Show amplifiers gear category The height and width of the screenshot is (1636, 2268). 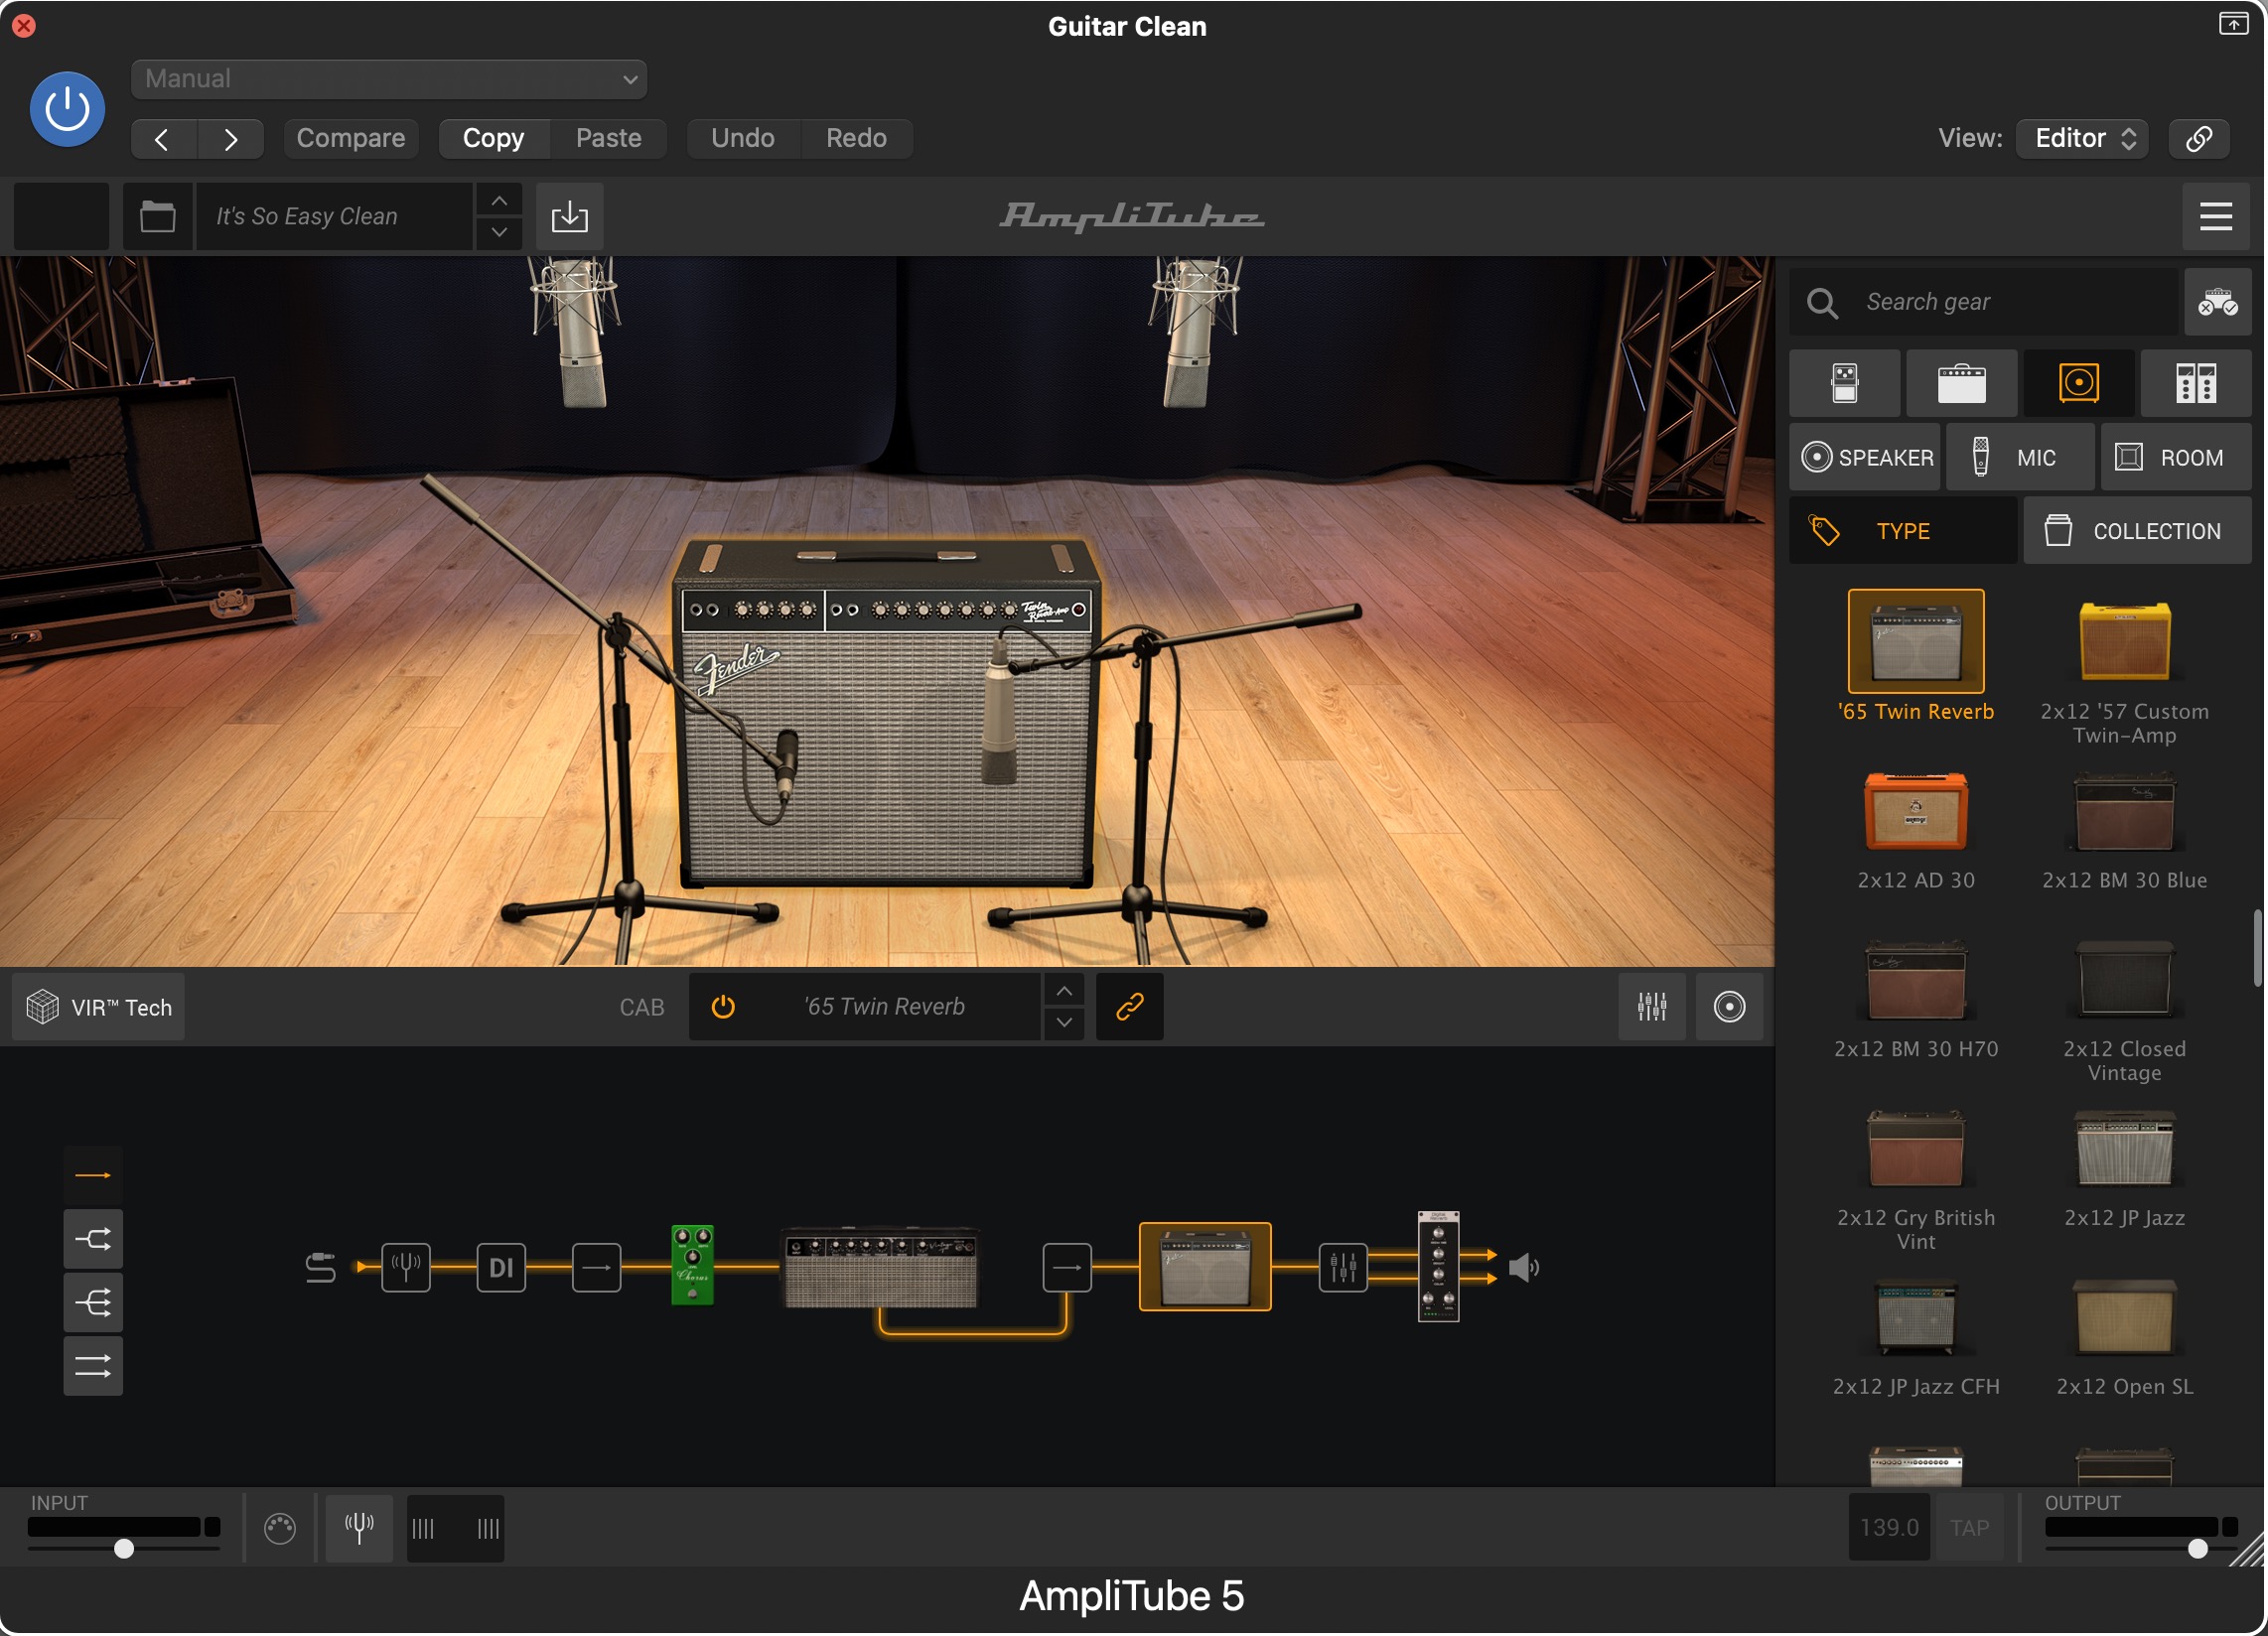(x=1962, y=383)
